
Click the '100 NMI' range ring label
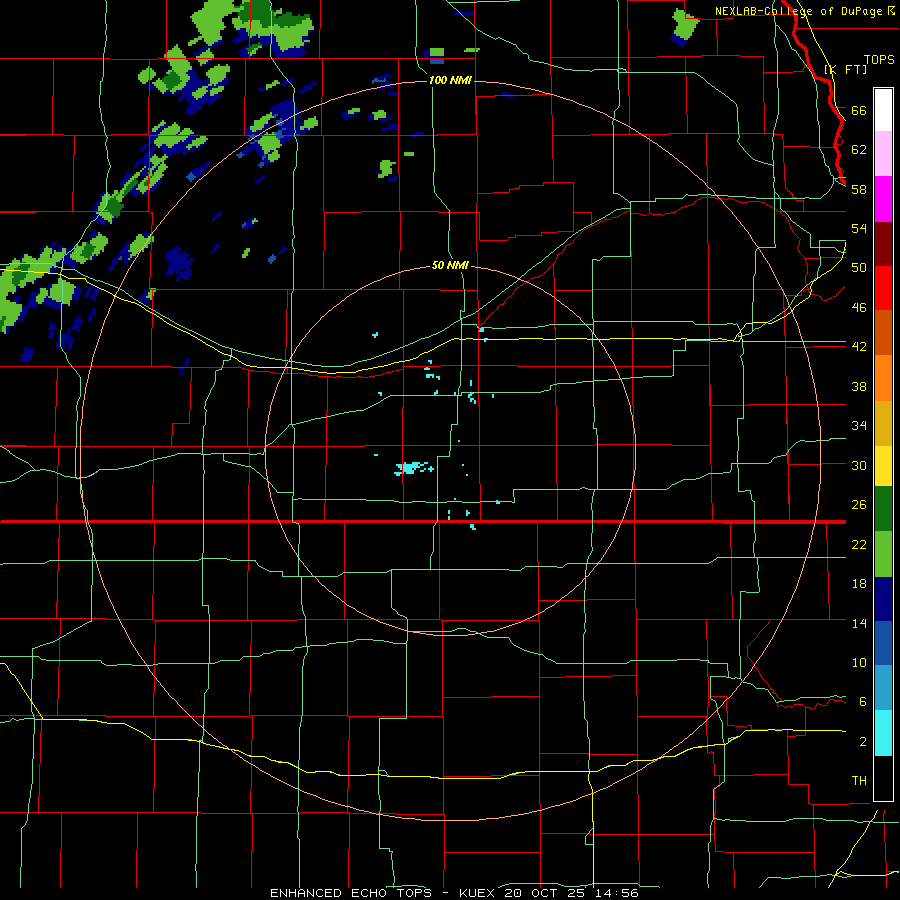point(450,80)
